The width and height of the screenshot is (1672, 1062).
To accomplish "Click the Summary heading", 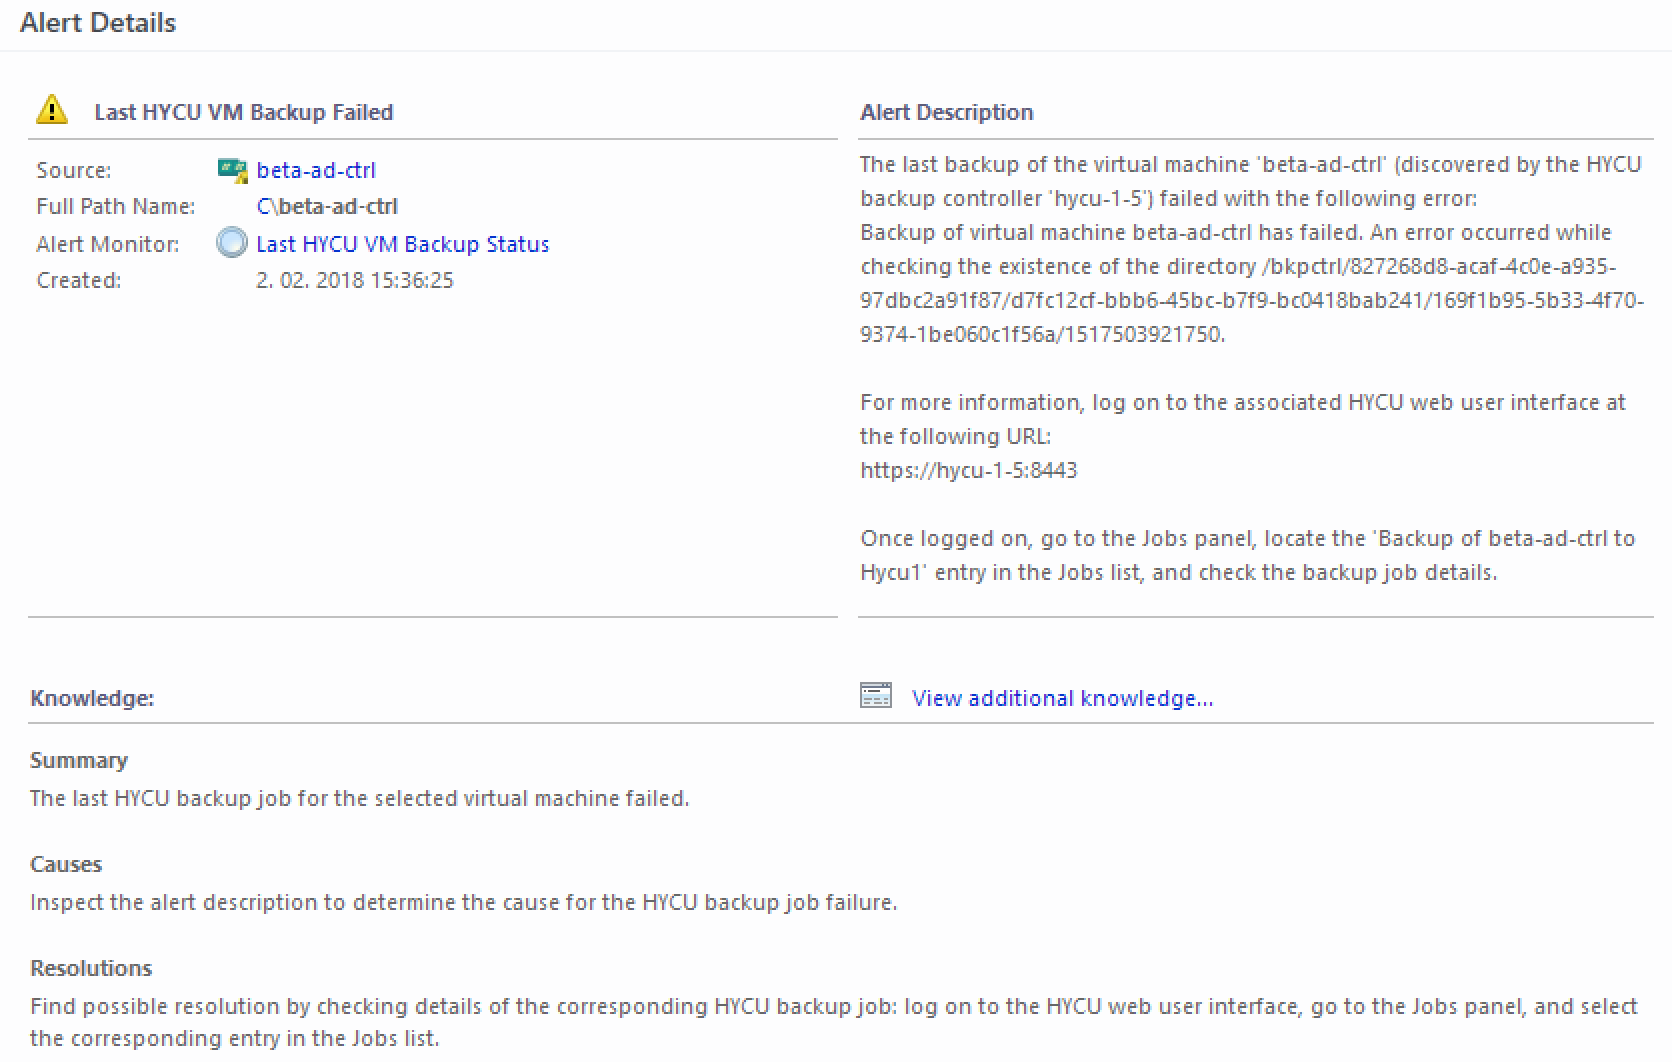I will [x=79, y=760].
